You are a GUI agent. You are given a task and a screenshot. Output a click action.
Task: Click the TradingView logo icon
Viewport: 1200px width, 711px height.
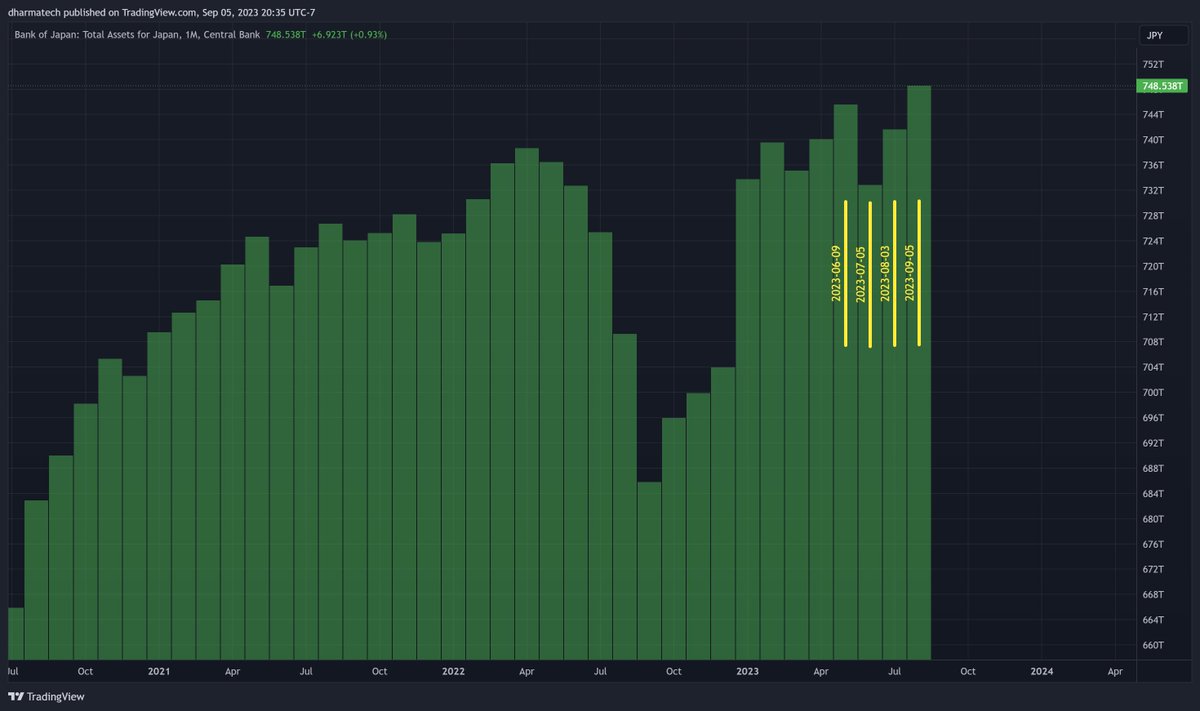pos(17,697)
